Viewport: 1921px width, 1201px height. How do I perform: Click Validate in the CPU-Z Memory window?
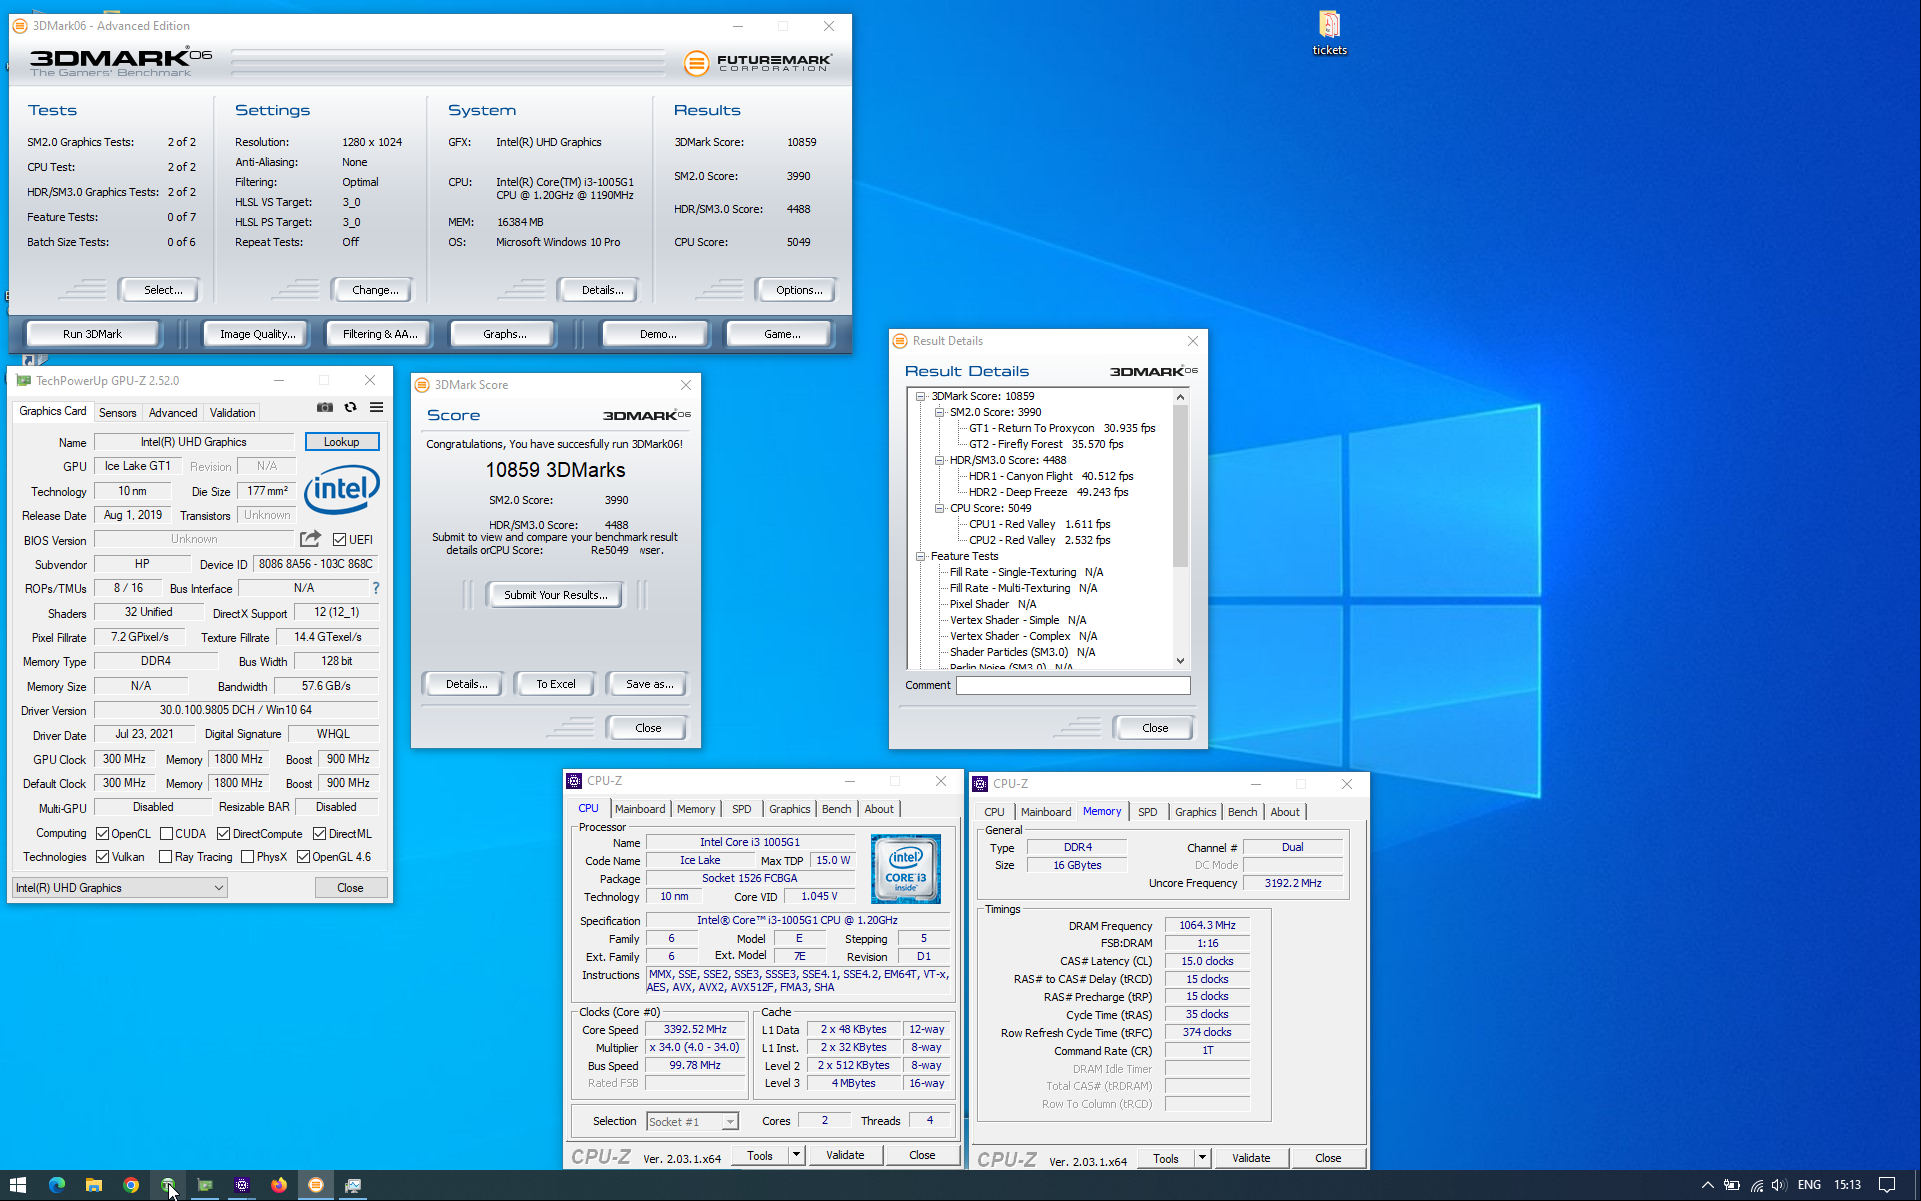coord(1251,1158)
